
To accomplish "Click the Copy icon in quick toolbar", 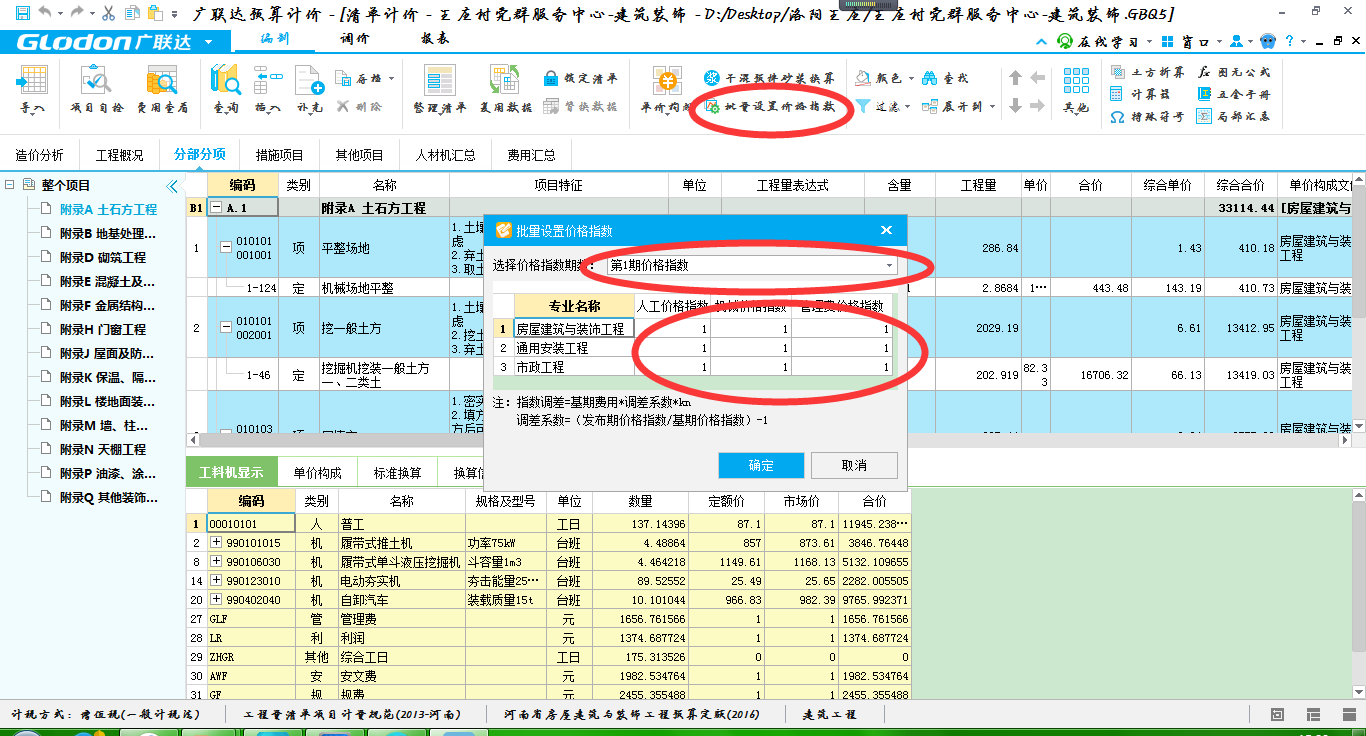I will coord(131,13).
